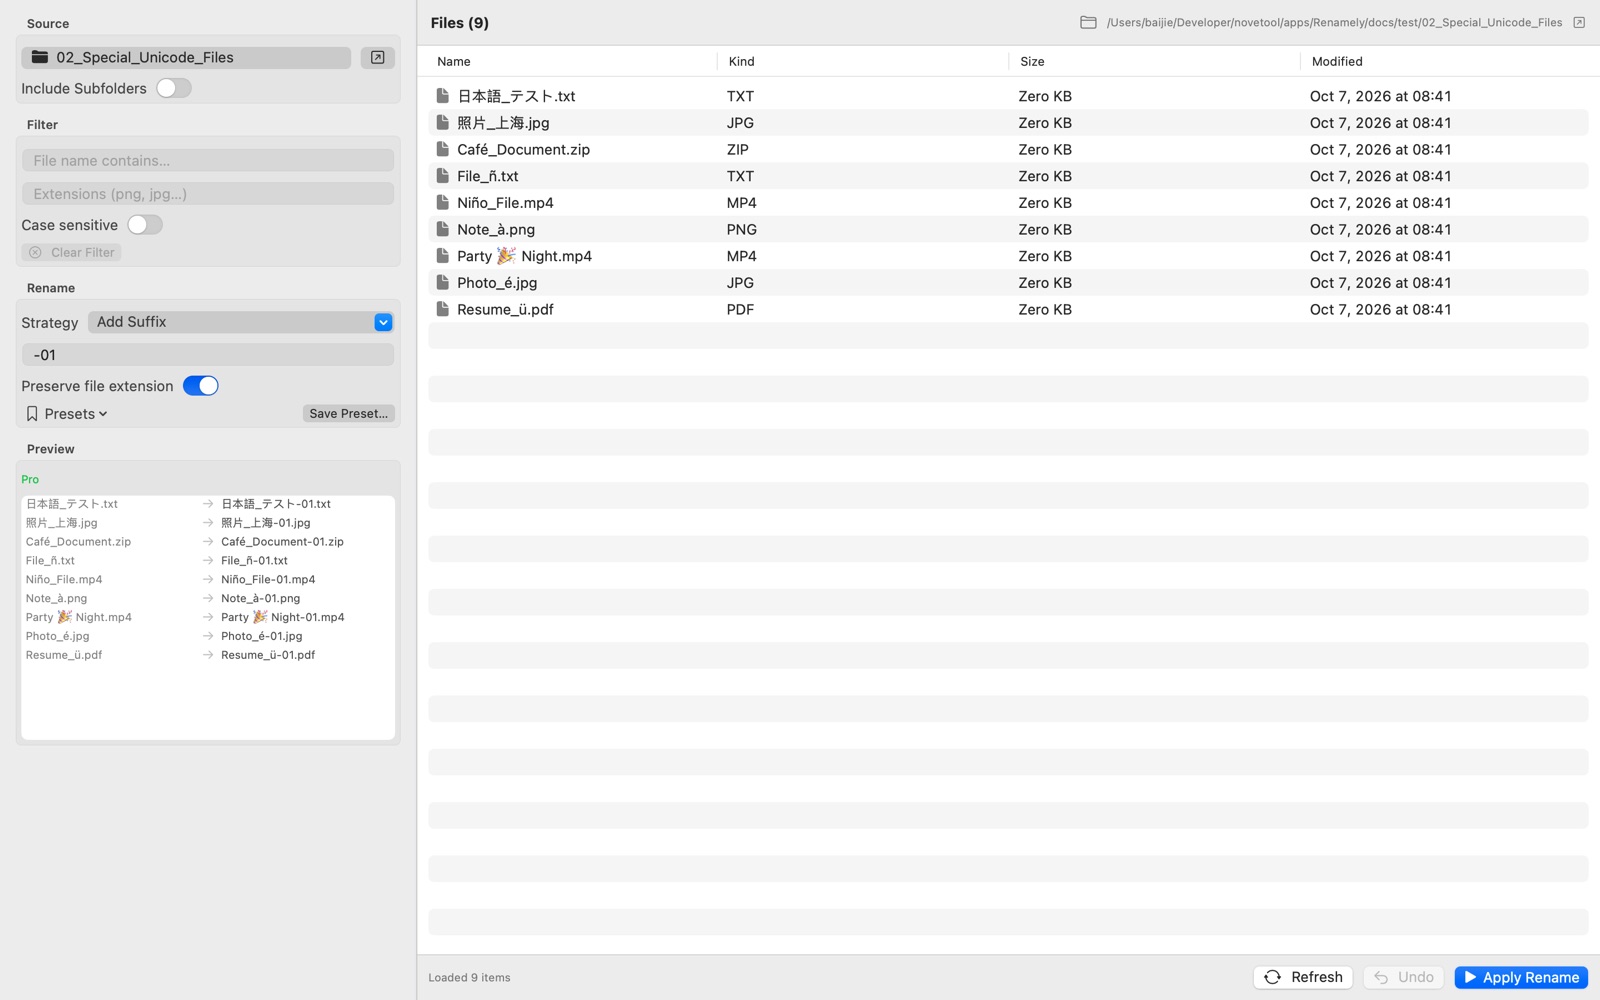Click Clear Filter button
Viewport: 1600px width, 1000px height.
(x=72, y=252)
